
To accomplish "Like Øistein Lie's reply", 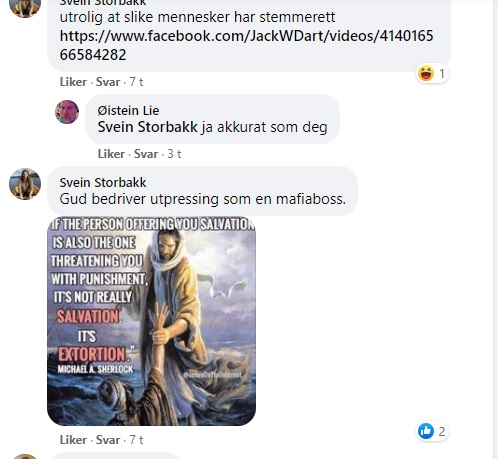I will click(111, 154).
